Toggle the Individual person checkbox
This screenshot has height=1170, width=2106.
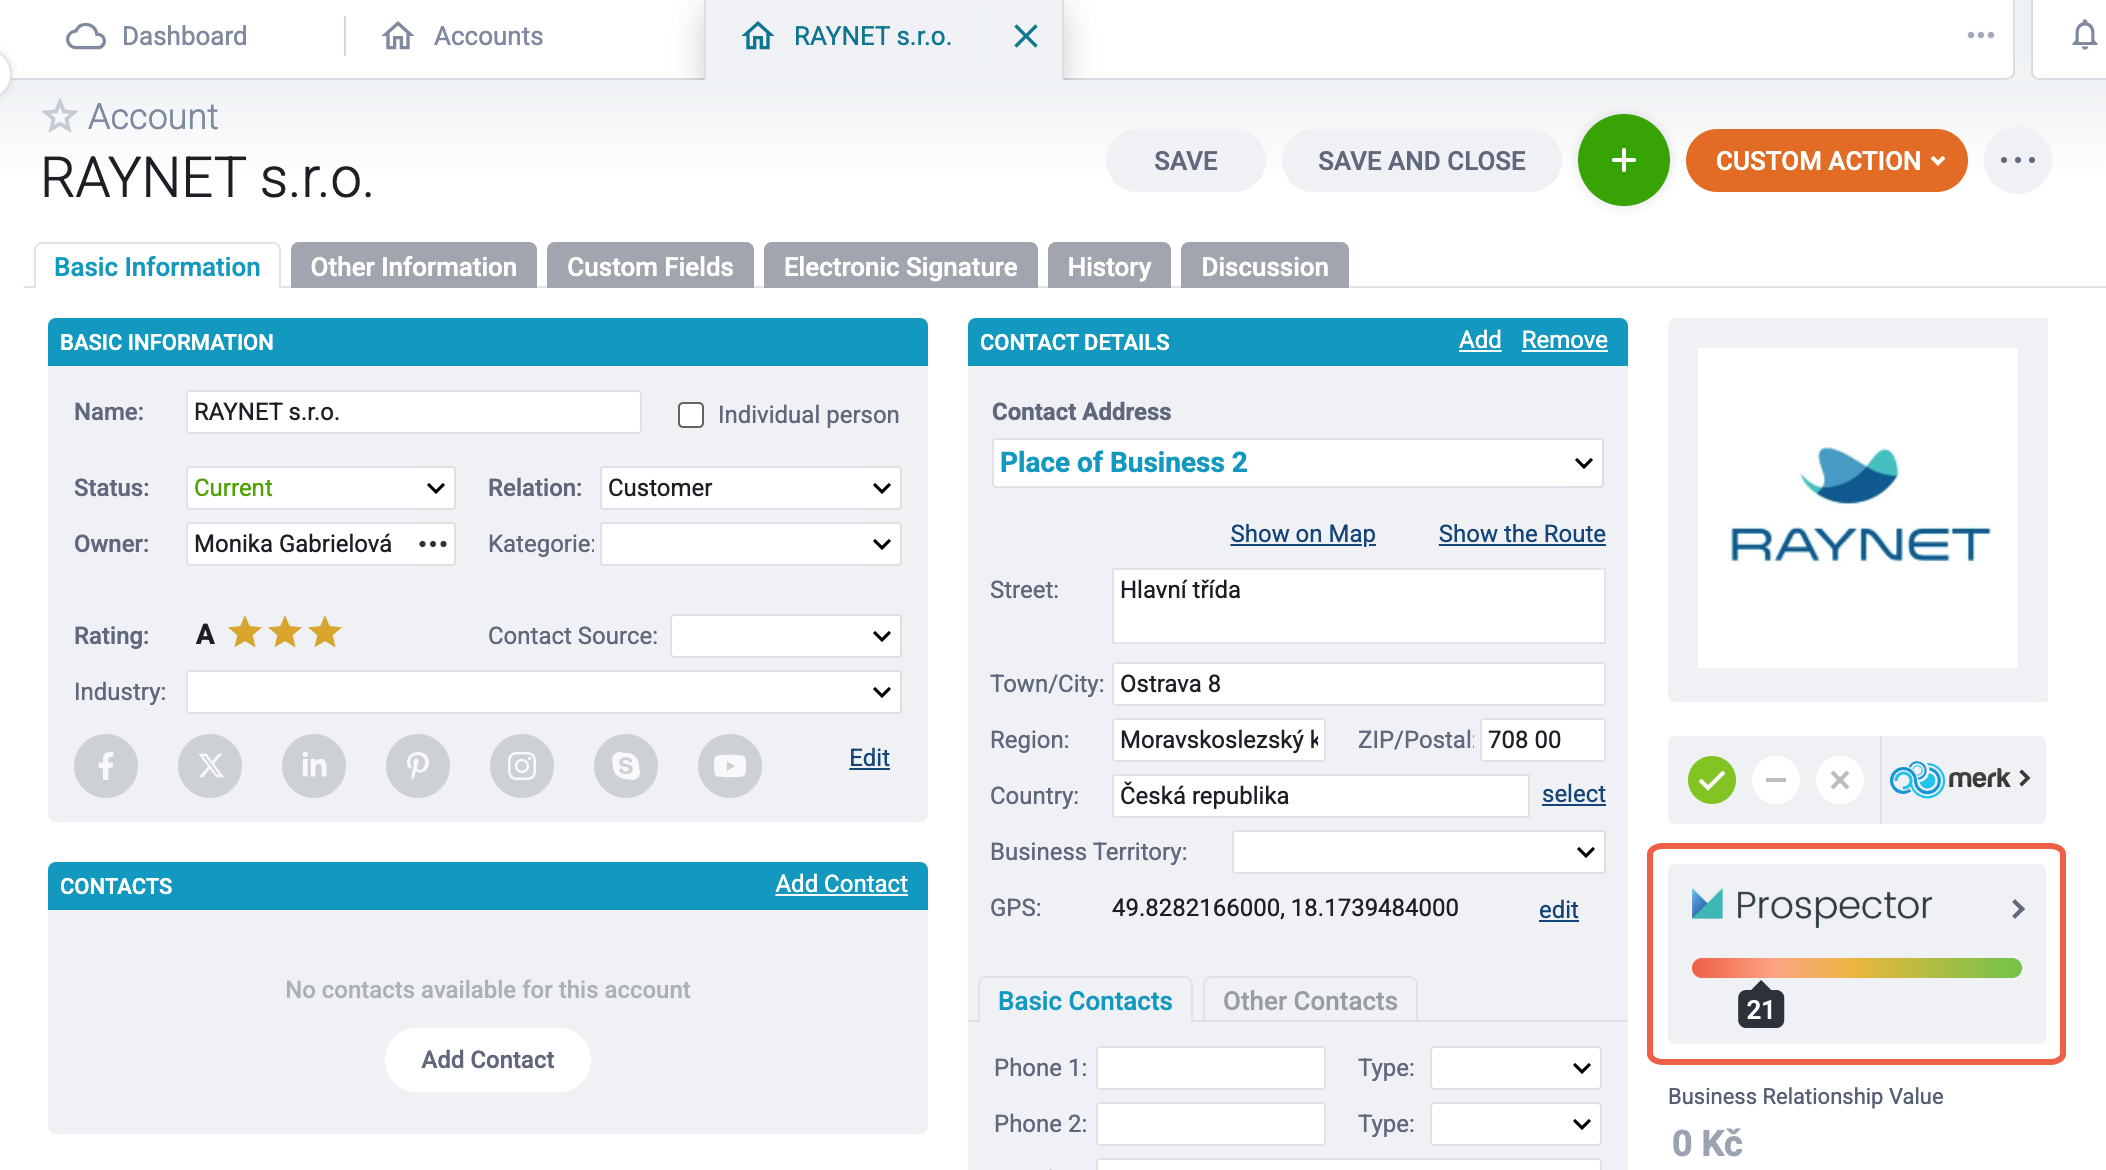tap(691, 415)
